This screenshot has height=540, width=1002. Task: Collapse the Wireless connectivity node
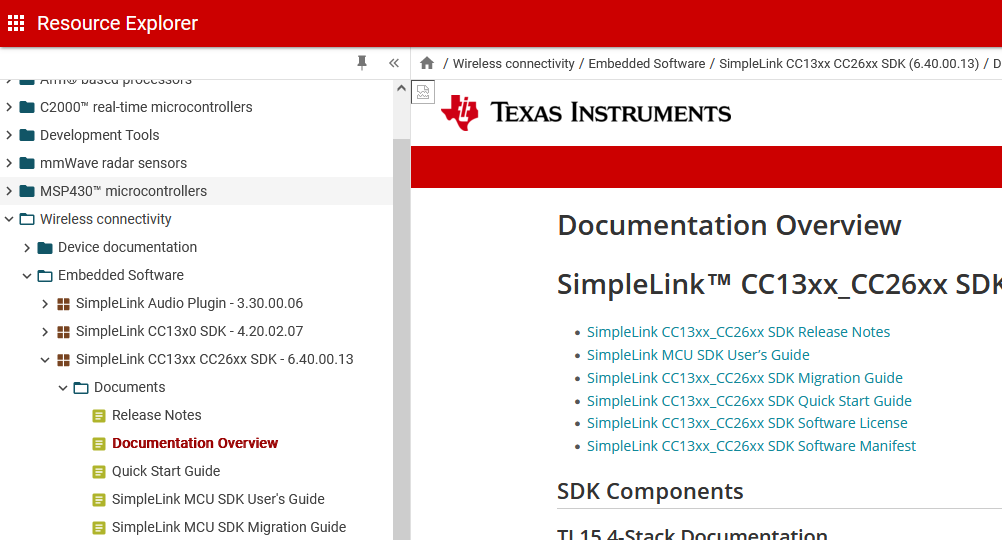tap(9, 219)
